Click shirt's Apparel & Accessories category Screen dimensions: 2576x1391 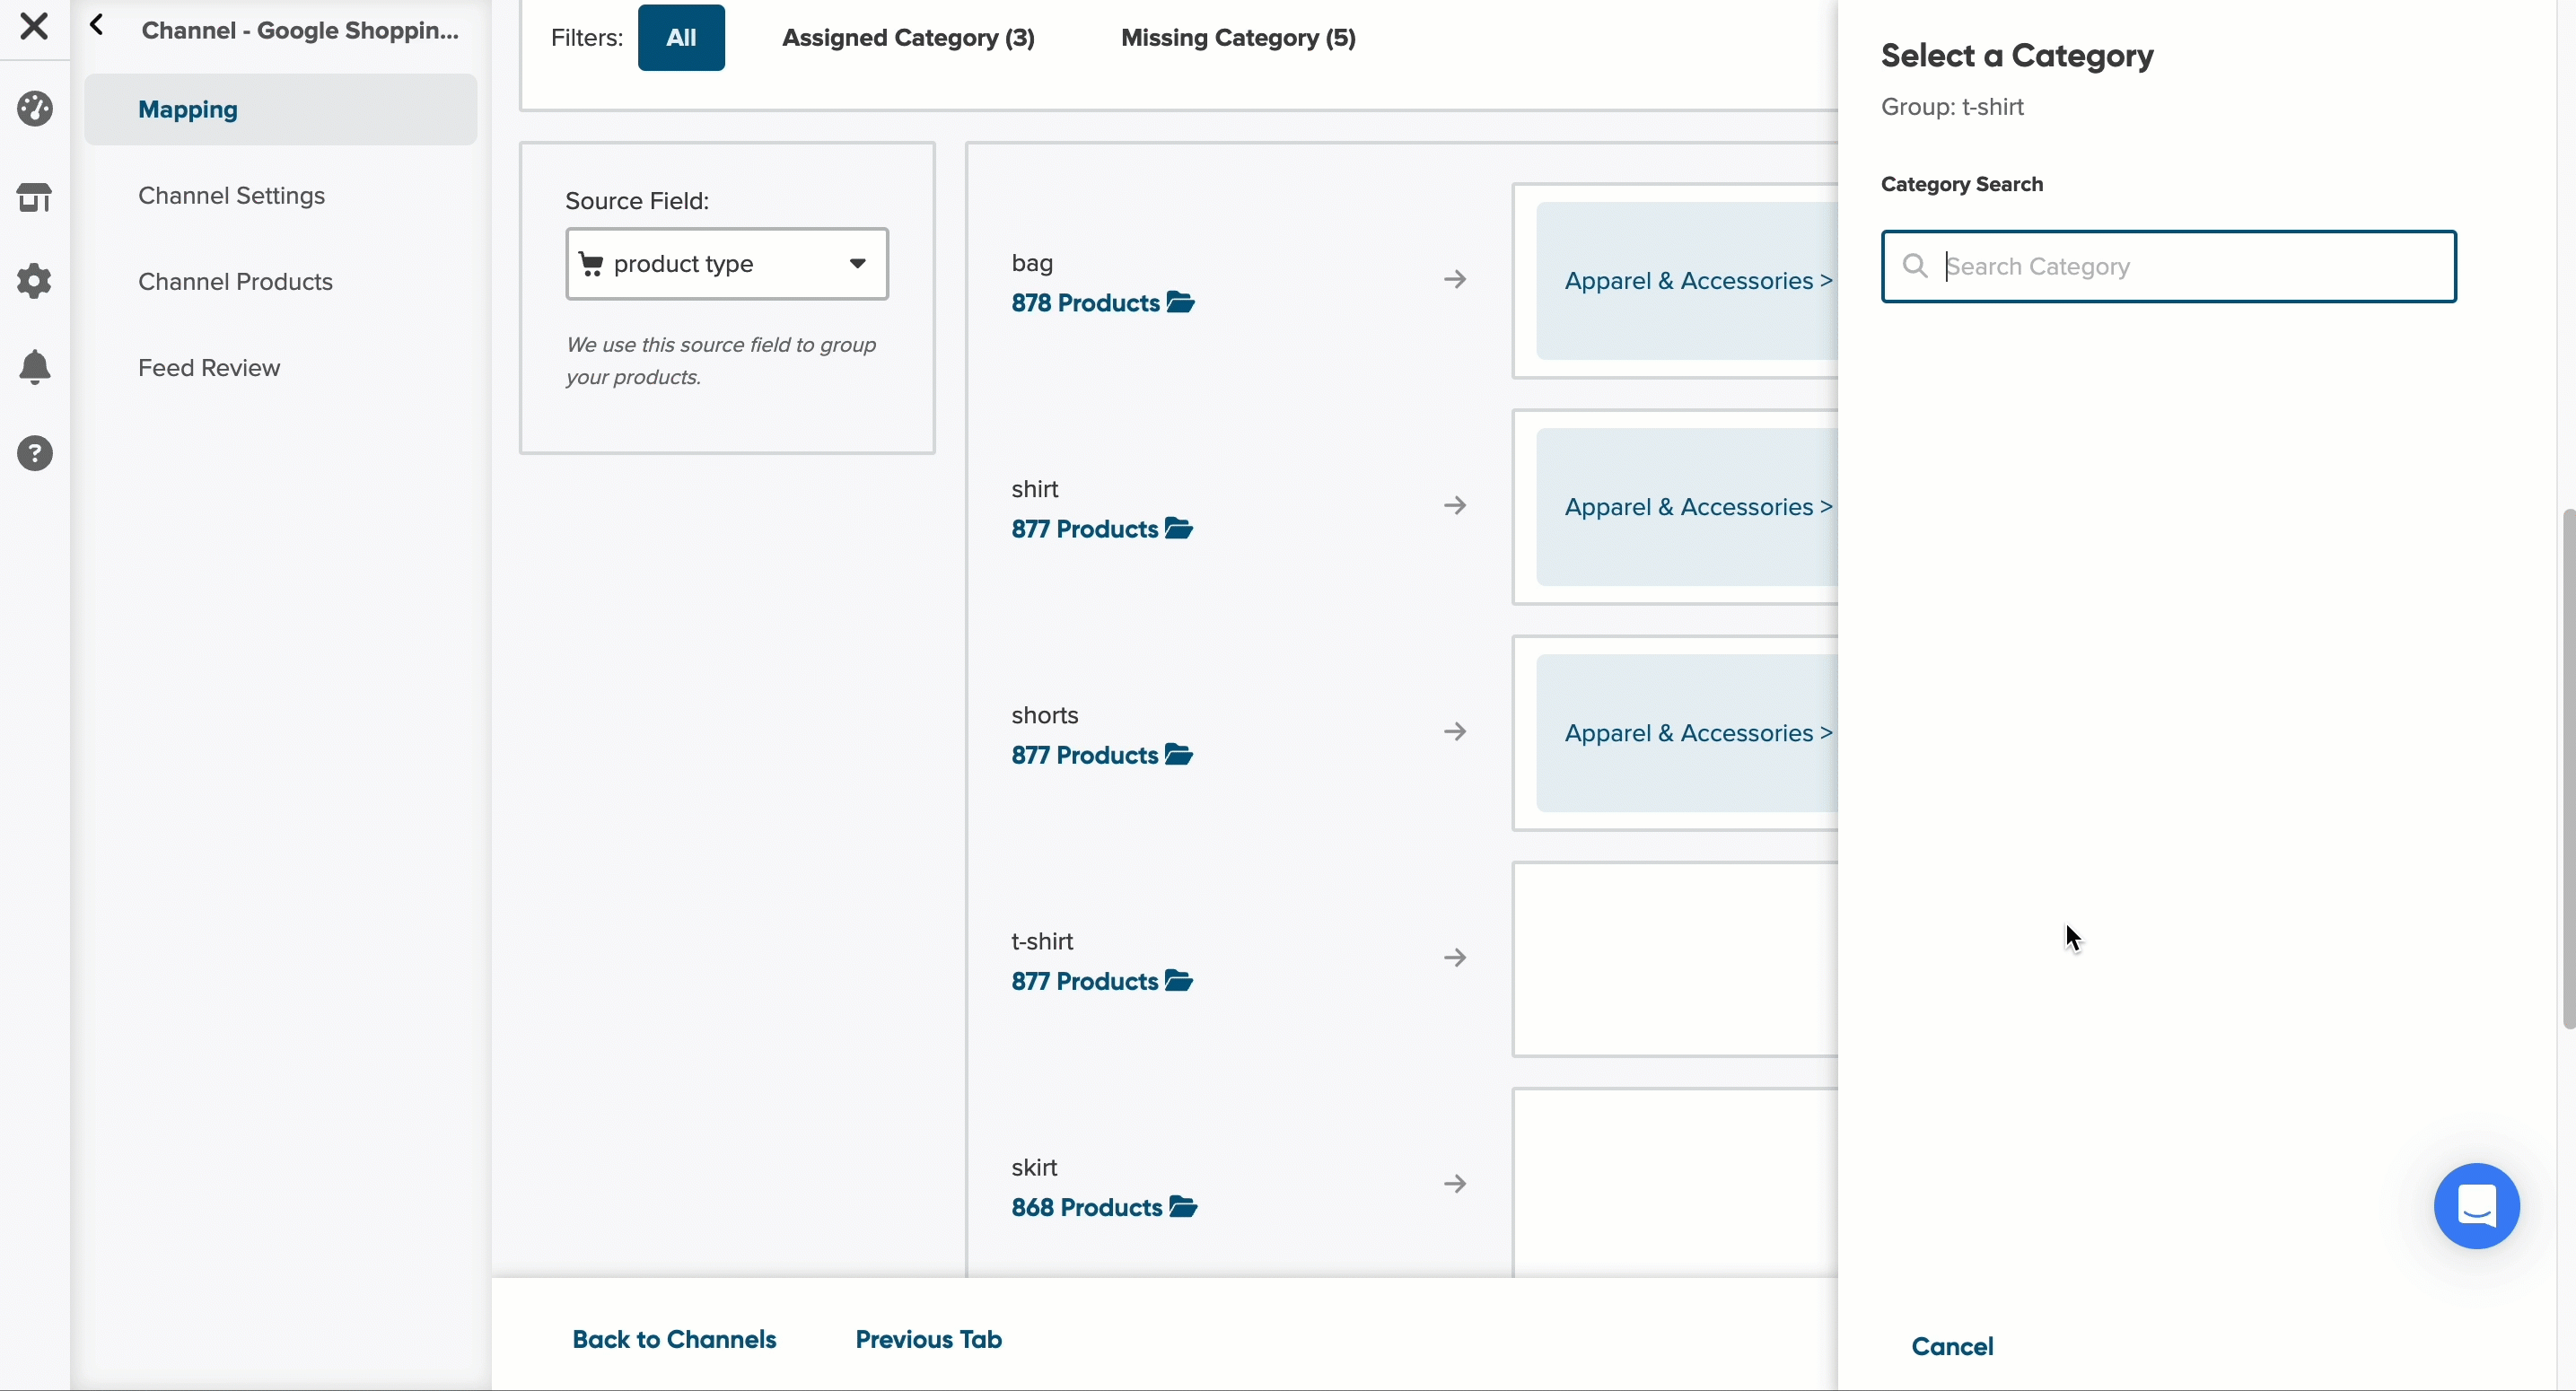click(1687, 507)
